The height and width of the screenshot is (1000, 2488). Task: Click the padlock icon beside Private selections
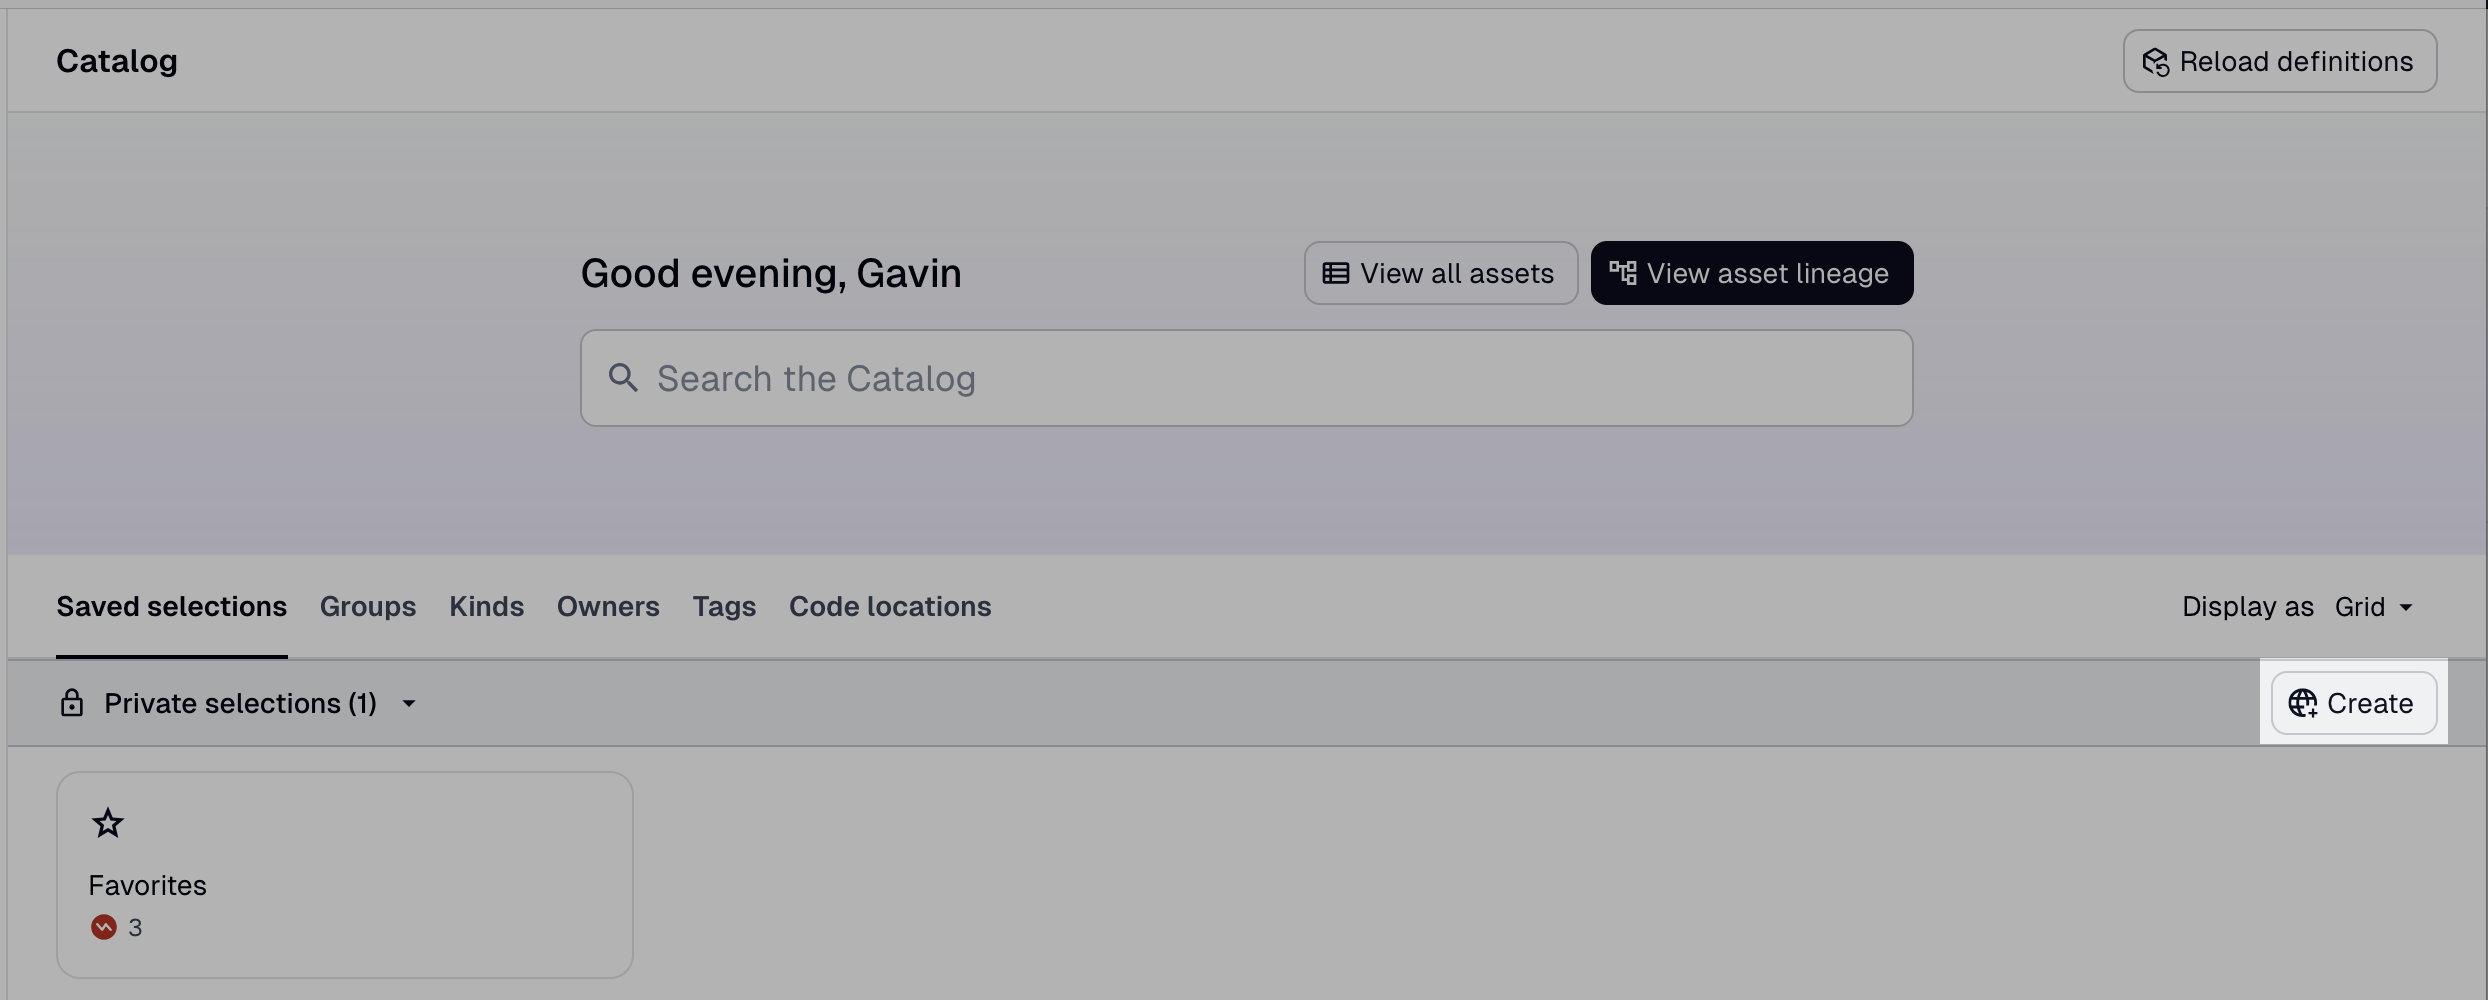[72, 703]
